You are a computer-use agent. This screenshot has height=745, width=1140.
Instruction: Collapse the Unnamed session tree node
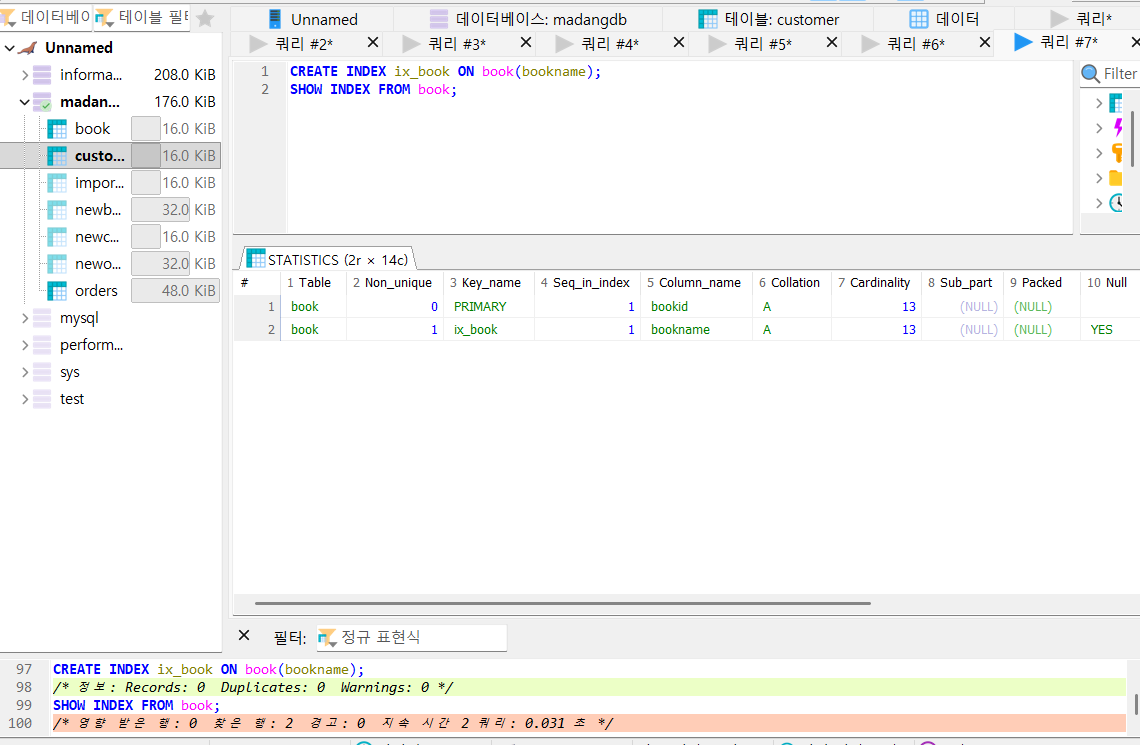tap(9, 48)
